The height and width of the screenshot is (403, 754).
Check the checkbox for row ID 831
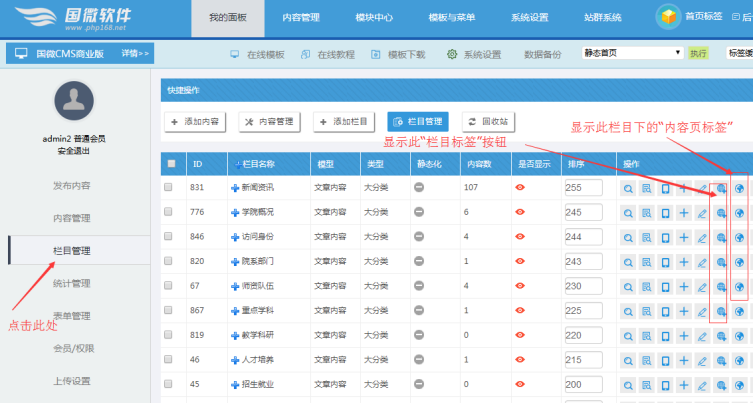[169, 187]
